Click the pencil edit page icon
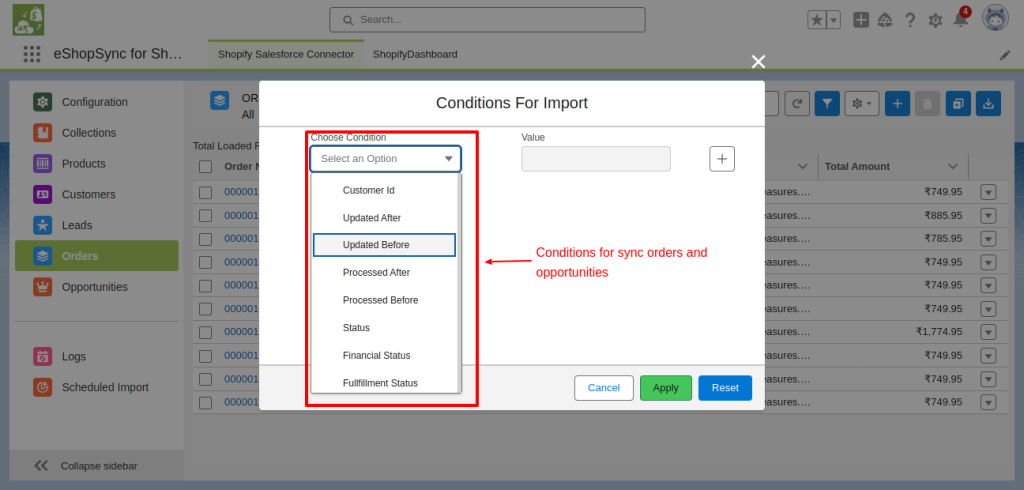The width and height of the screenshot is (1024, 490). (x=1005, y=56)
